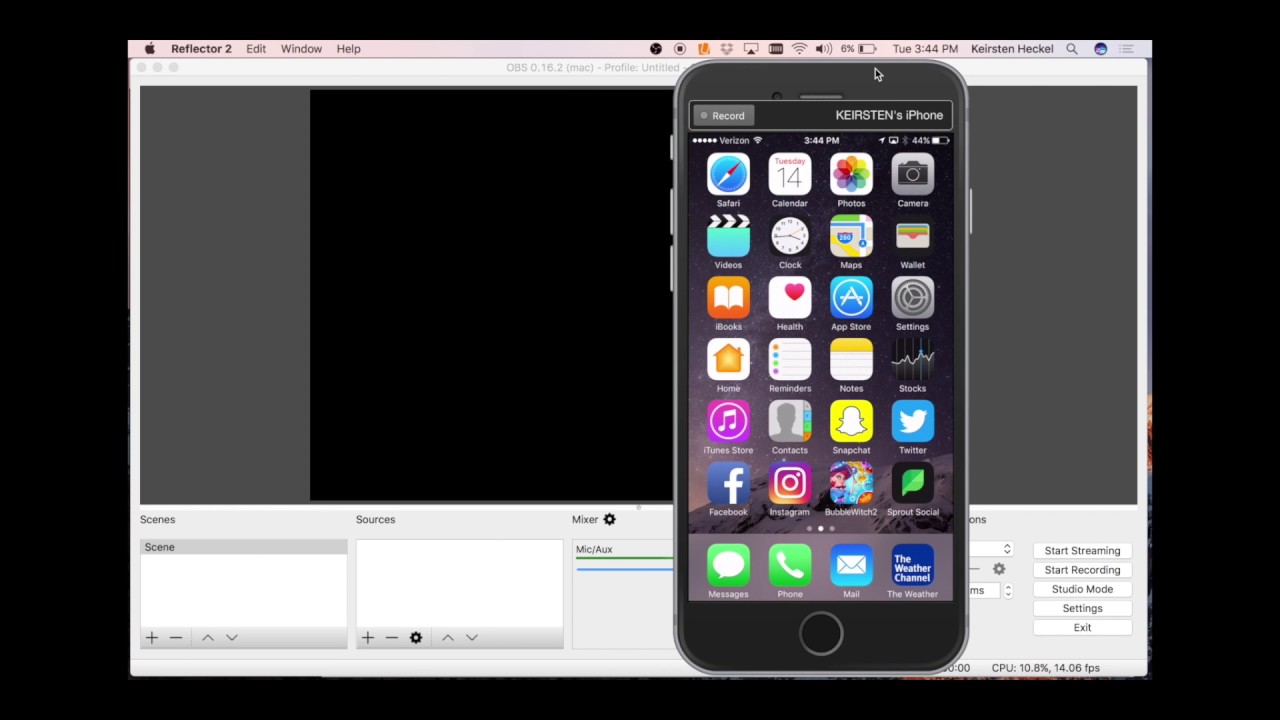Remove the scene with minus button

click(x=176, y=638)
